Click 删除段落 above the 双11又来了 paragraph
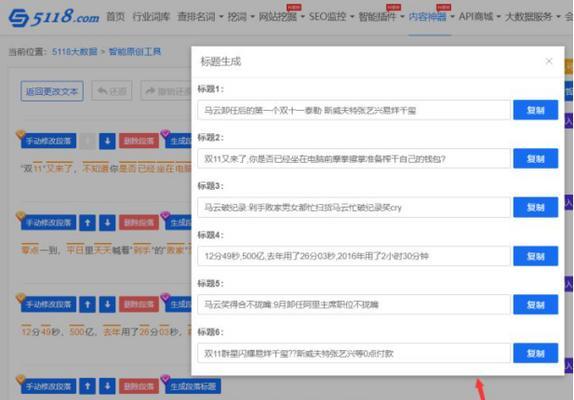The height and width of the screenshot is (400, 574). click(x=139, y=141)
